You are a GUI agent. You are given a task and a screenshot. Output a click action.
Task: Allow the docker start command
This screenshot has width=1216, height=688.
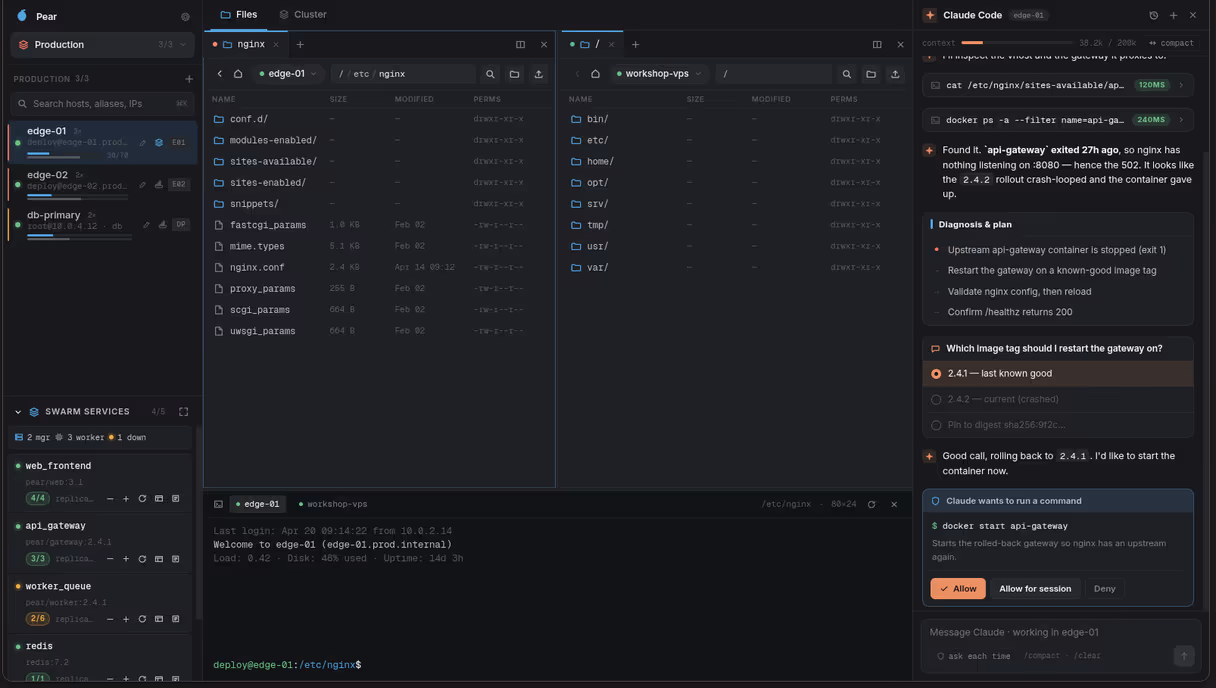coord(958,589)
